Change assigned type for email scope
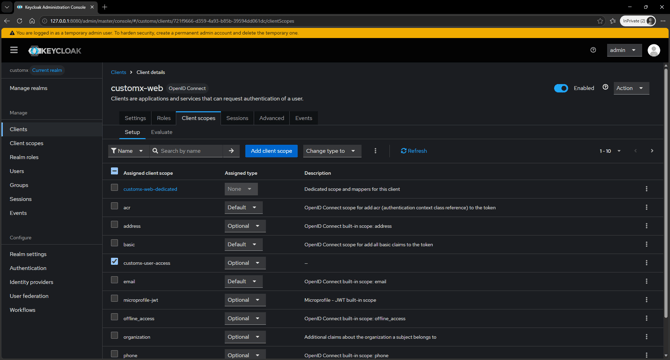 (243, 281)
